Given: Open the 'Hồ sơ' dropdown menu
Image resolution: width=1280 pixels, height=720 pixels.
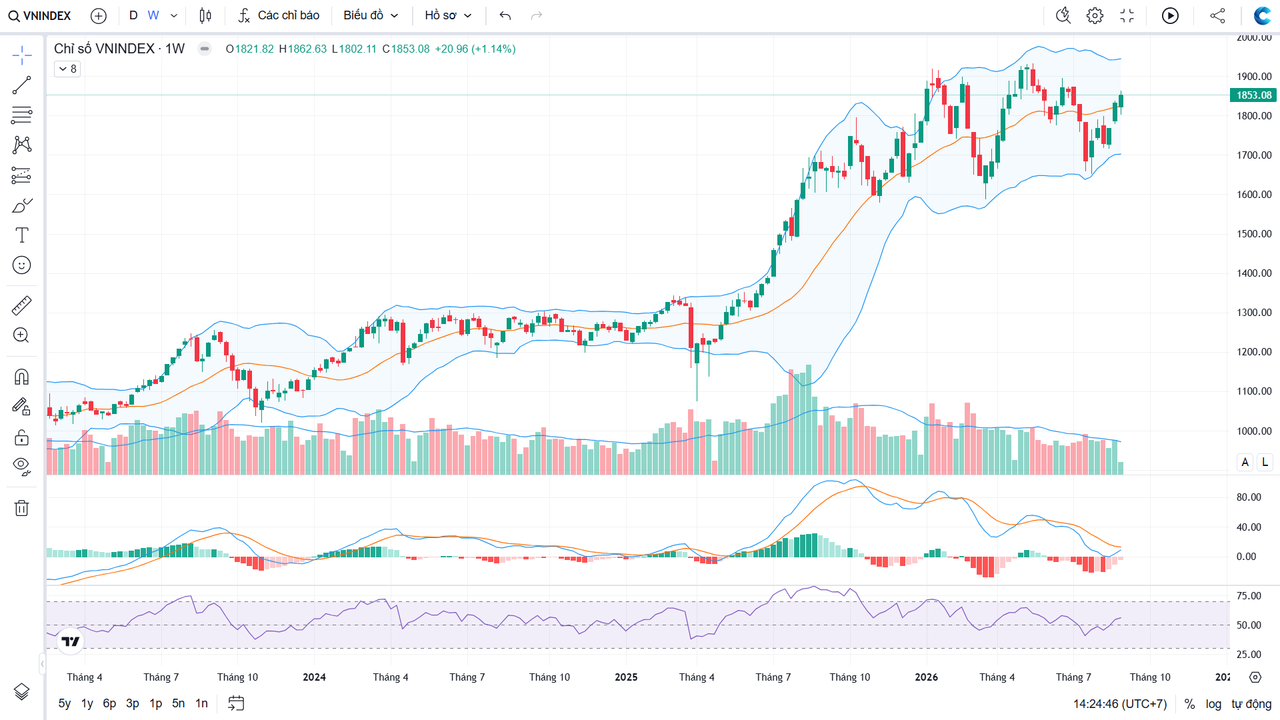Looking at the screenshot, I should click(x=448, y=16).
